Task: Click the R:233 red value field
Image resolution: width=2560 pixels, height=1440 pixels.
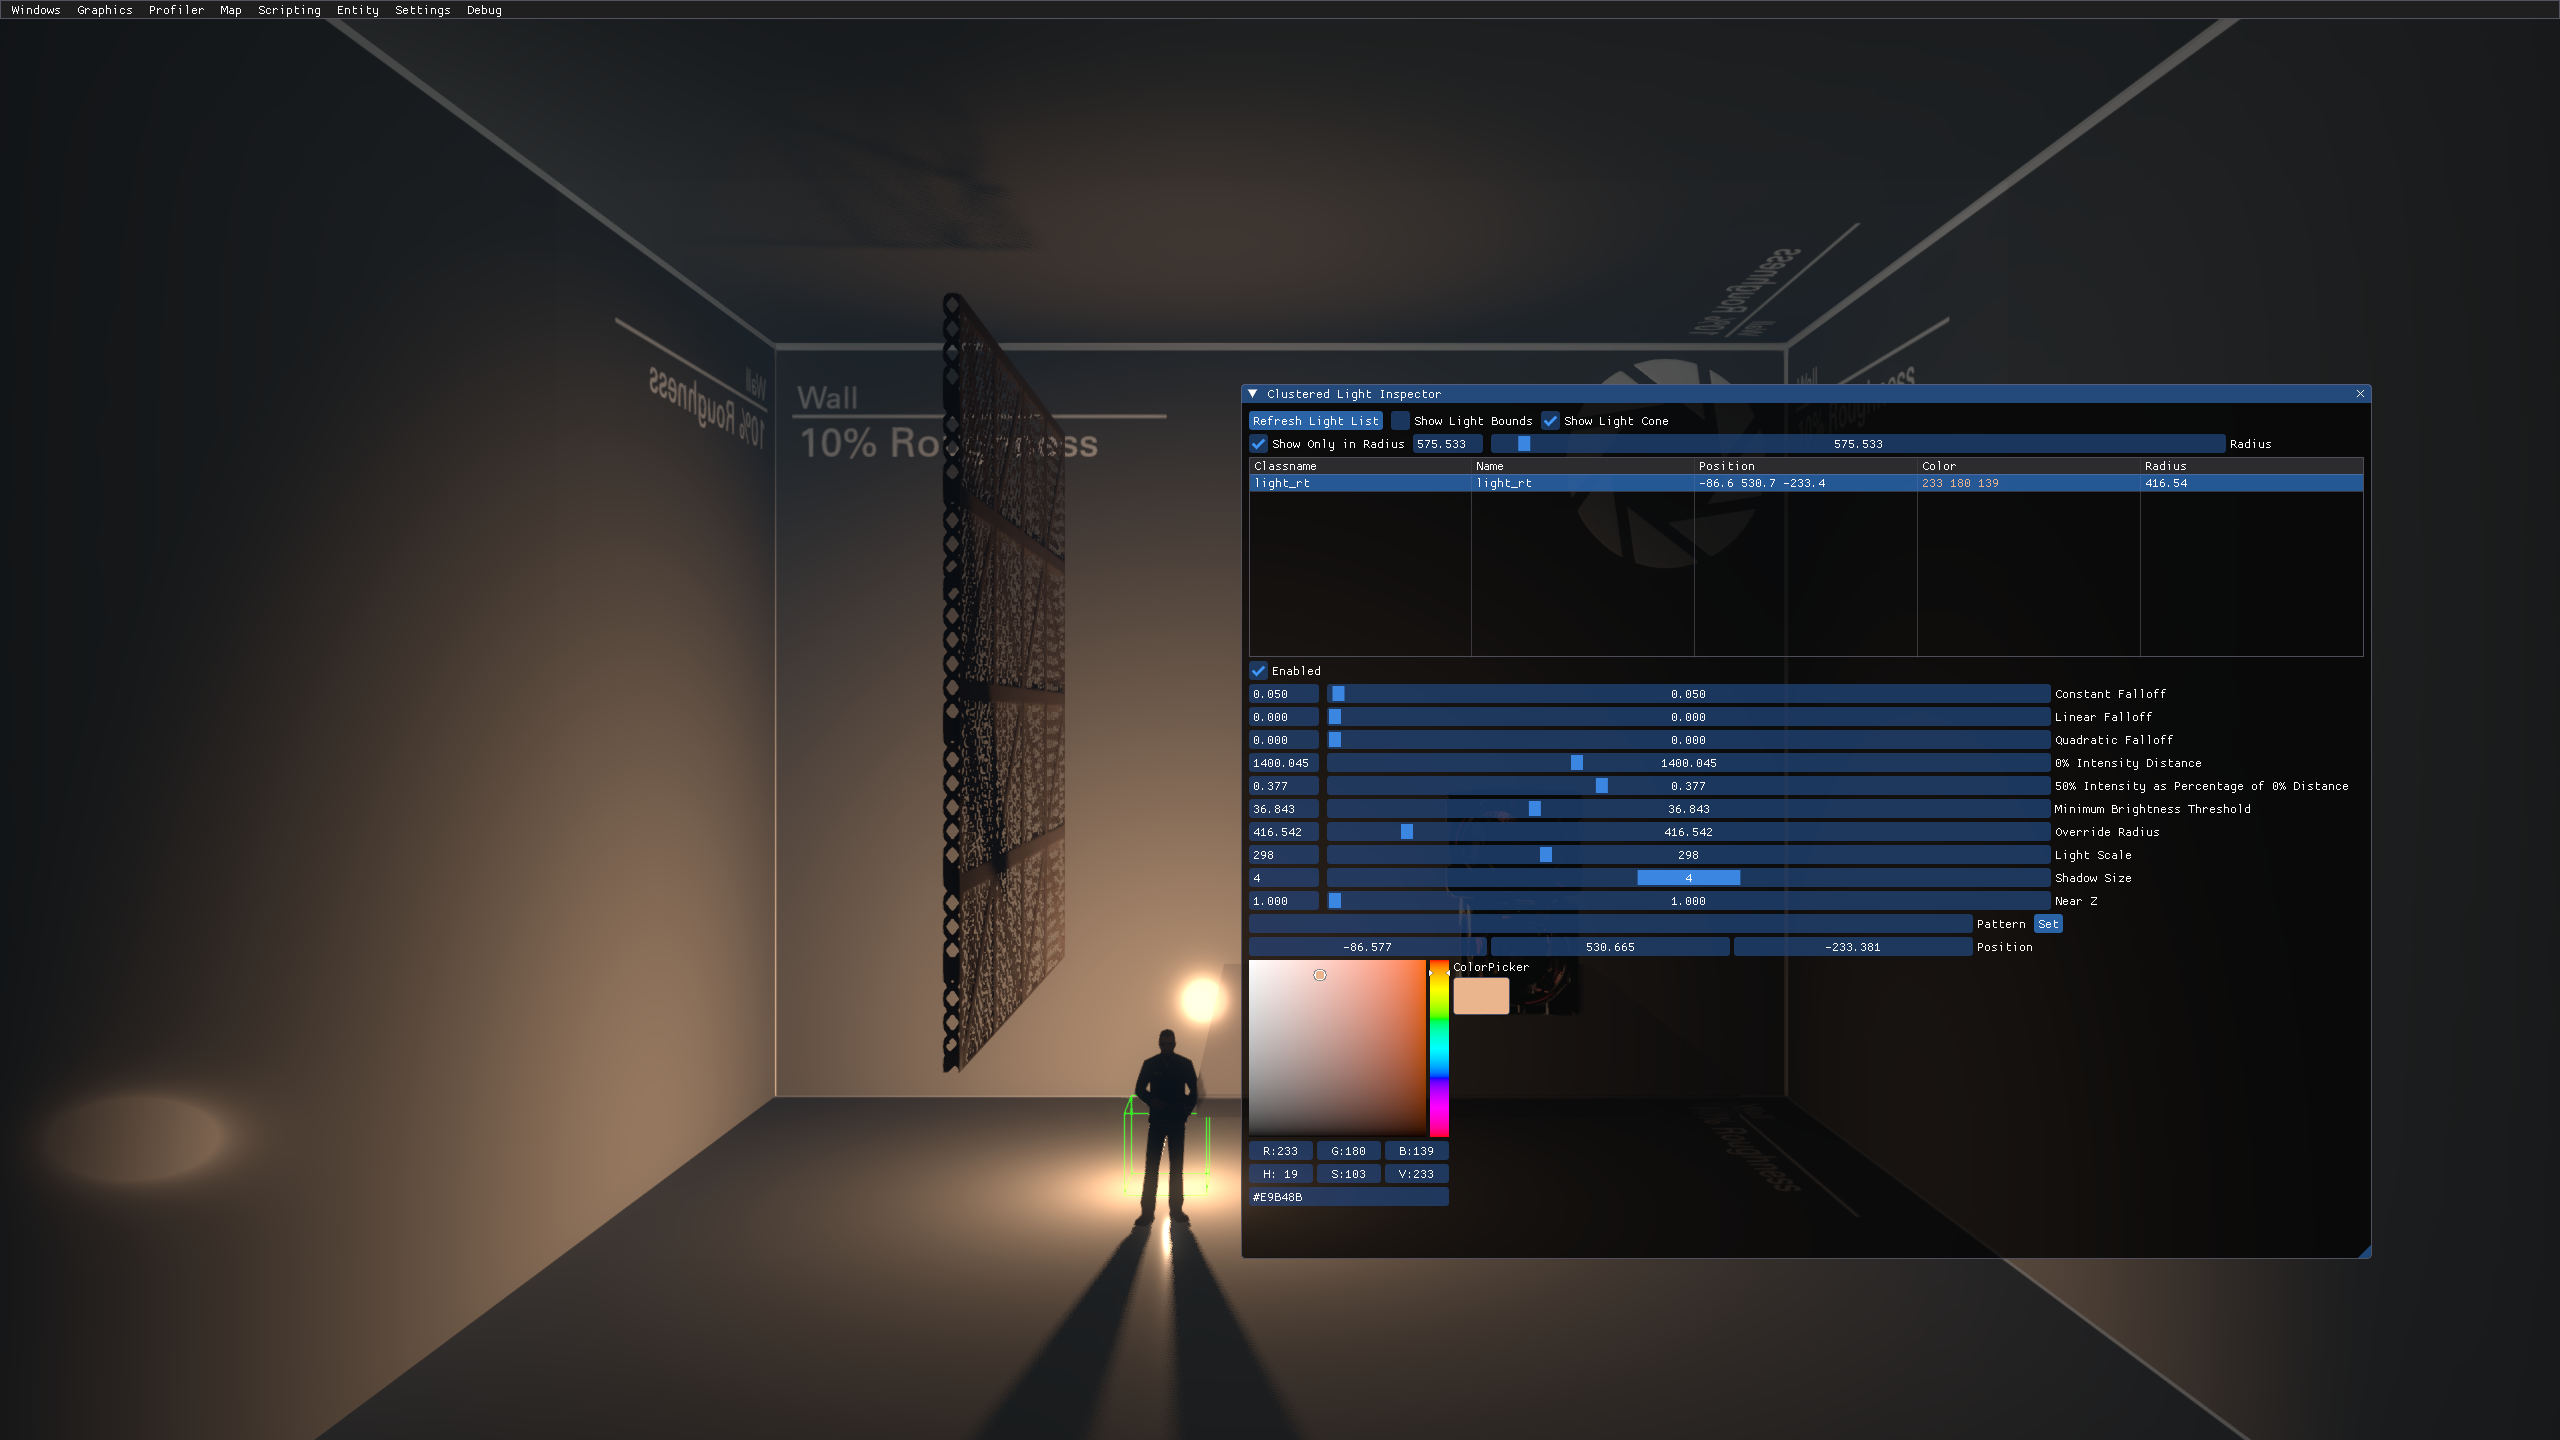Action: pos(1280,1151)
